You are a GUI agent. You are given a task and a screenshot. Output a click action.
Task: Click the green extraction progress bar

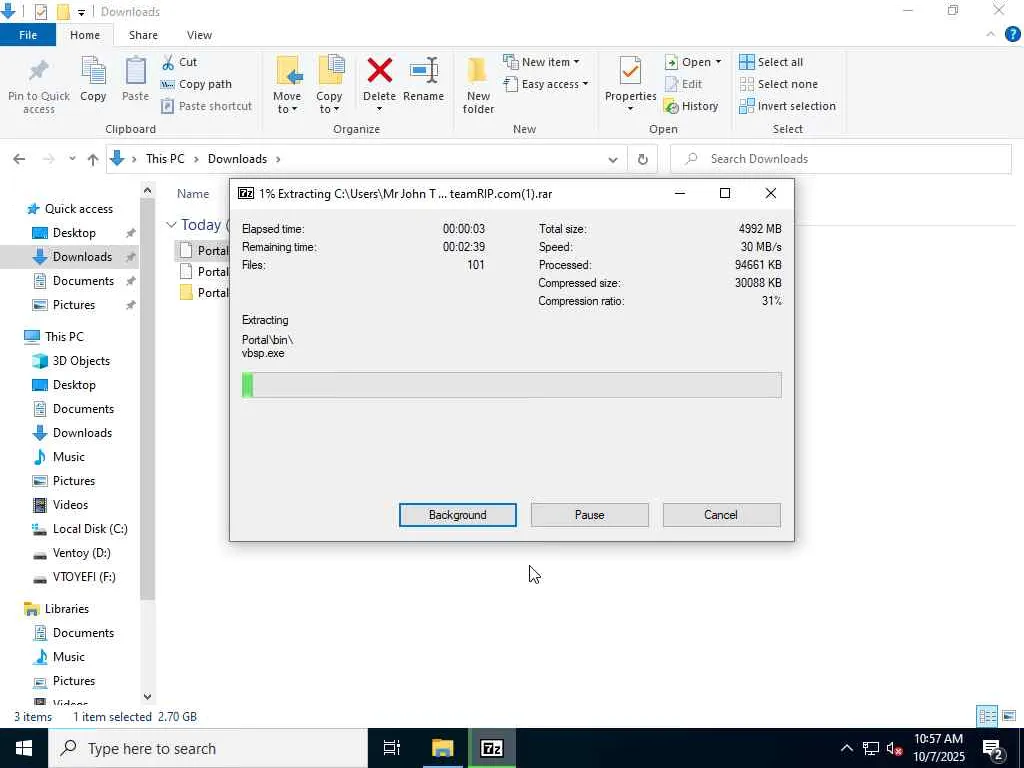tap(511, 385)
